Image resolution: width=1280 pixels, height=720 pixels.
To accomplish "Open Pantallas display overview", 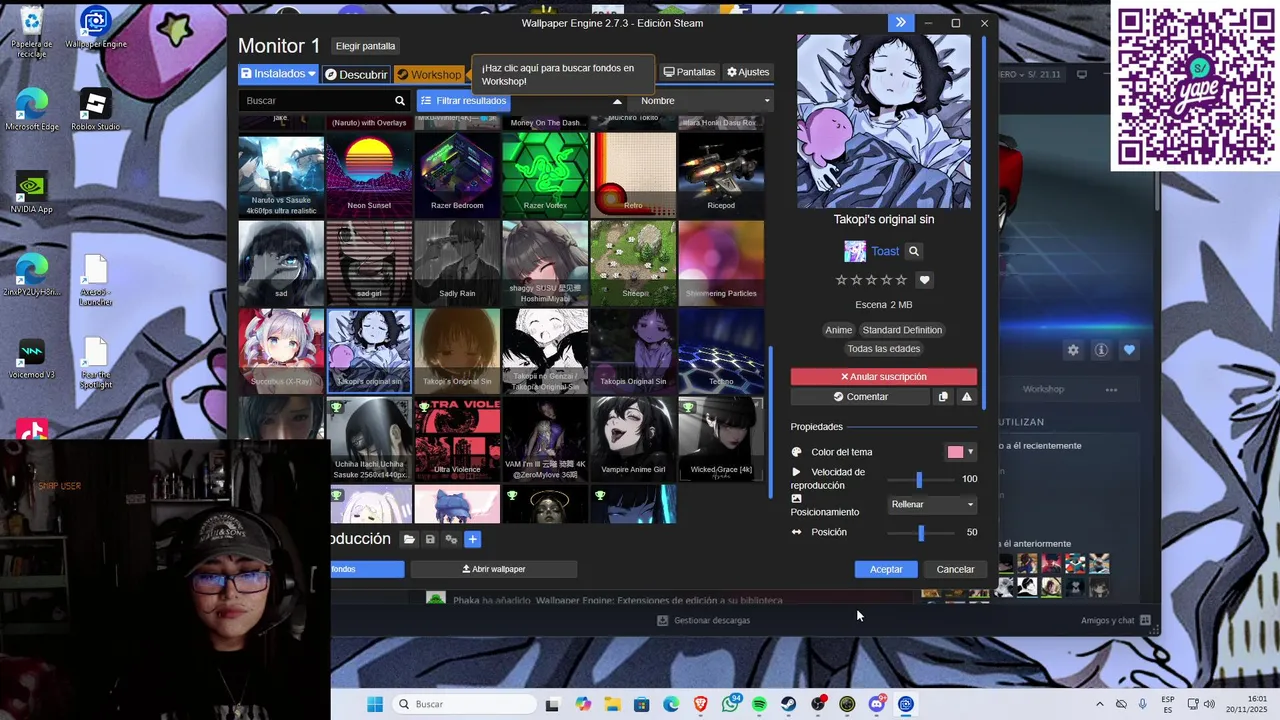I will click(690, 73).
